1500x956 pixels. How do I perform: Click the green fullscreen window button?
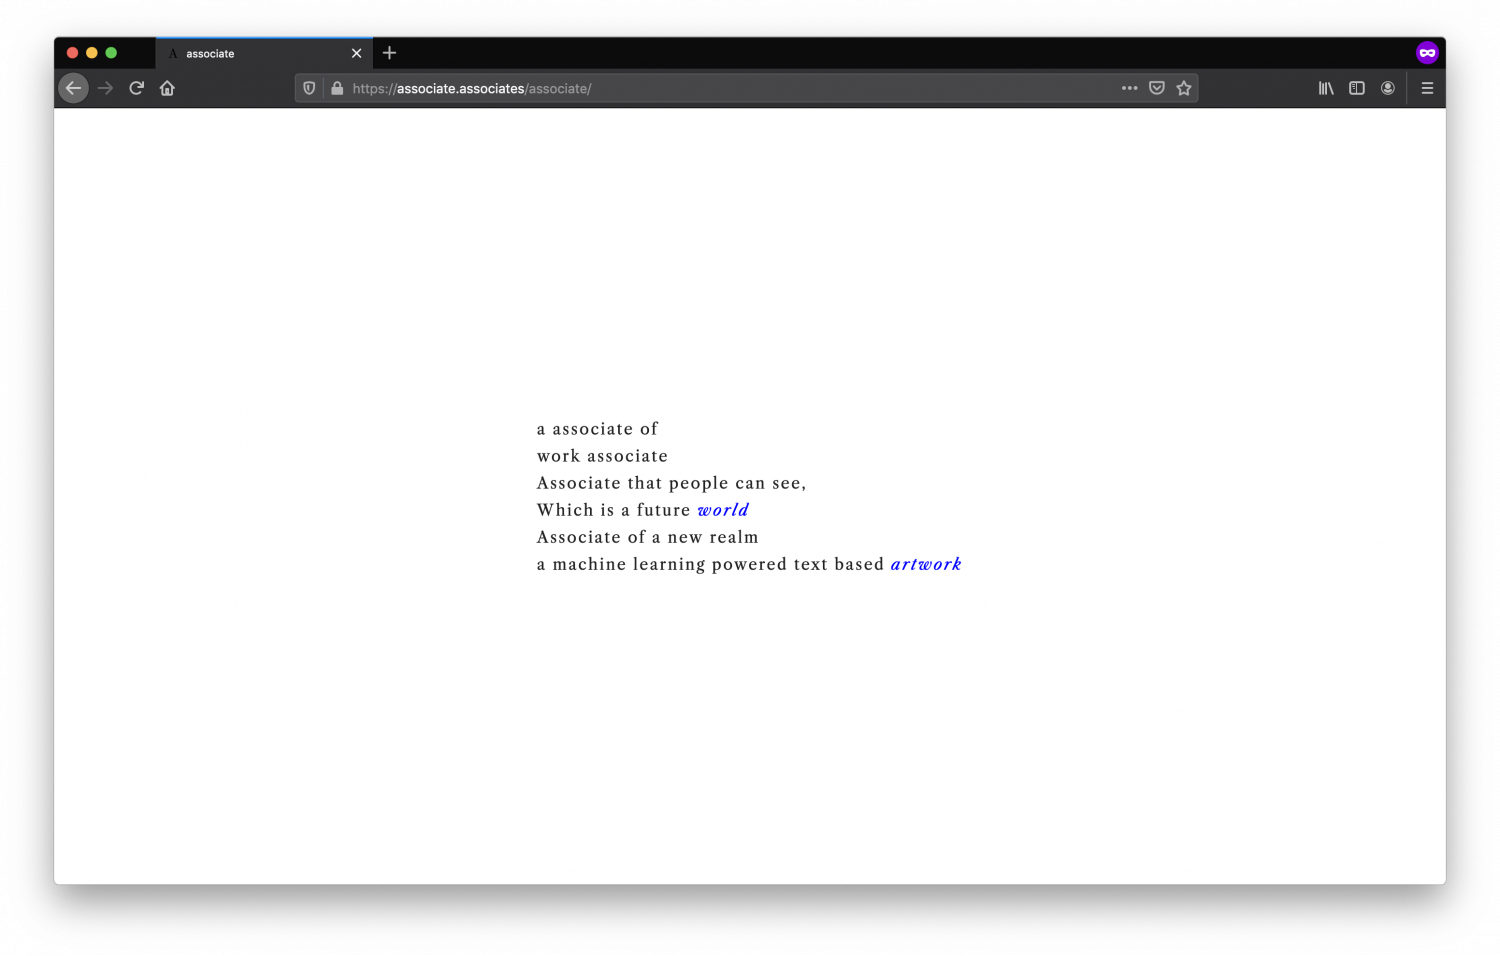click(x=111, y=53)
